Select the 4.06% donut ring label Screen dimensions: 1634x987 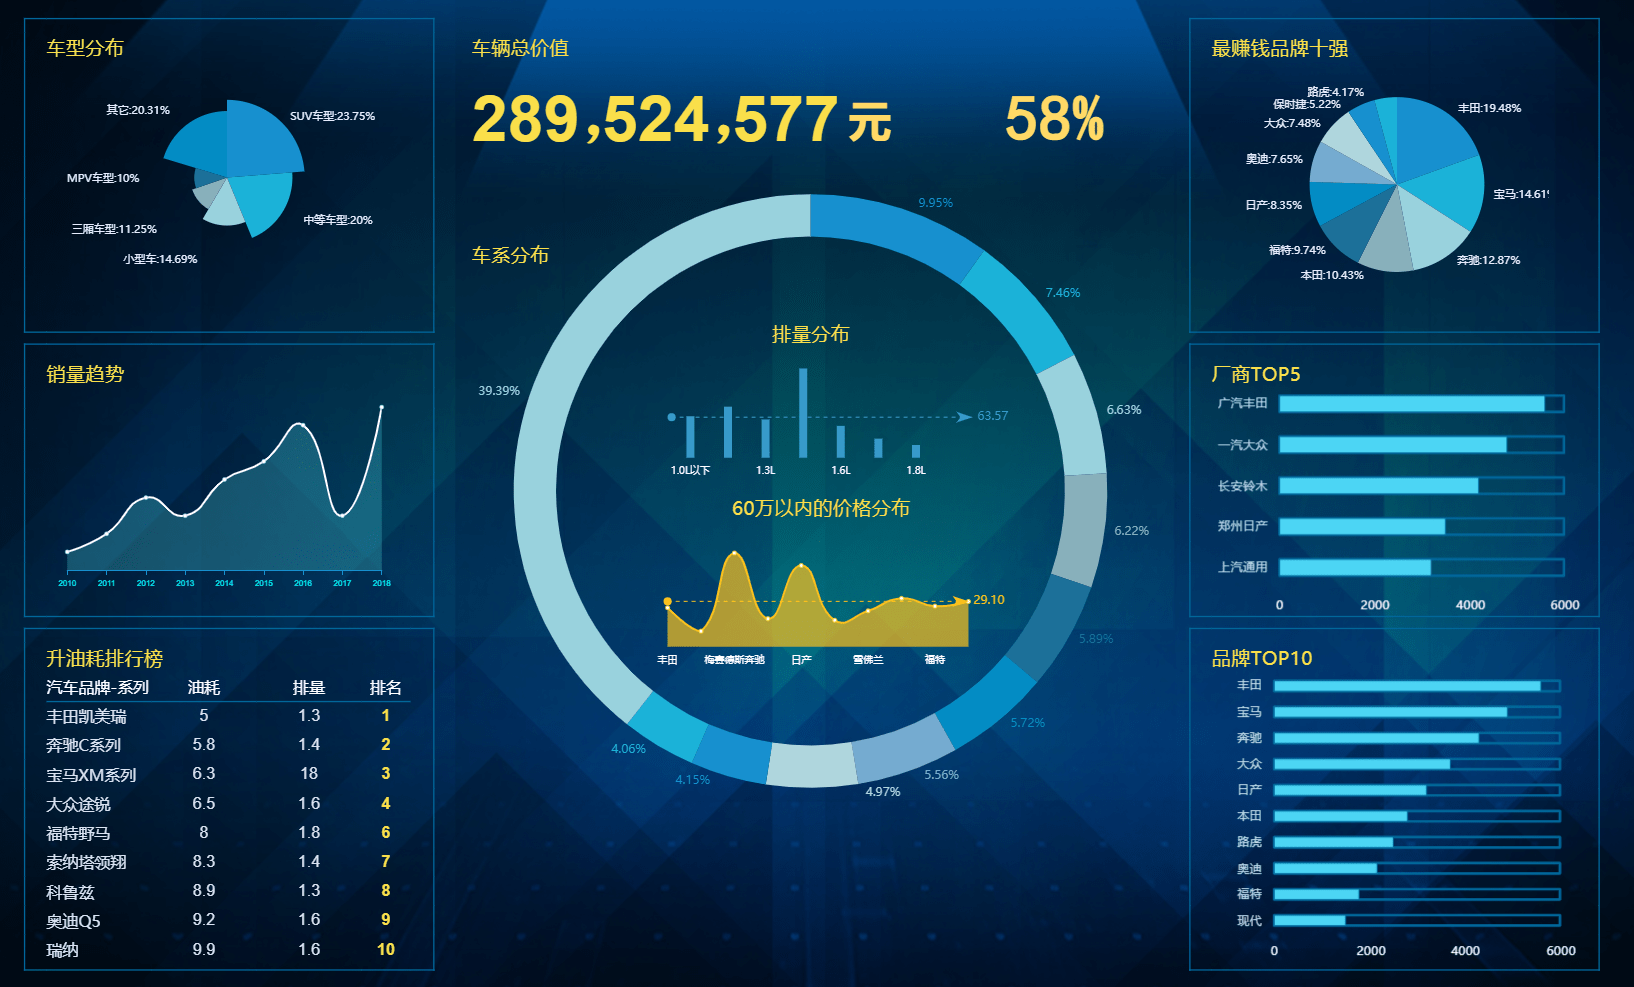click(629, 749)
